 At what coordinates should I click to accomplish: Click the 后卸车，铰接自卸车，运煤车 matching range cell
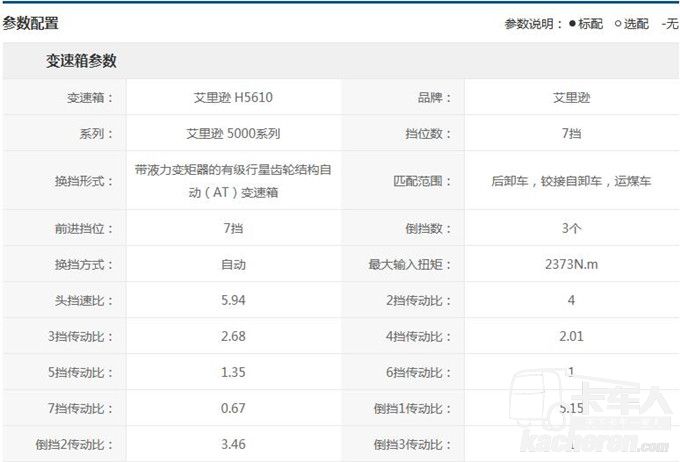(x=571, y=181)
